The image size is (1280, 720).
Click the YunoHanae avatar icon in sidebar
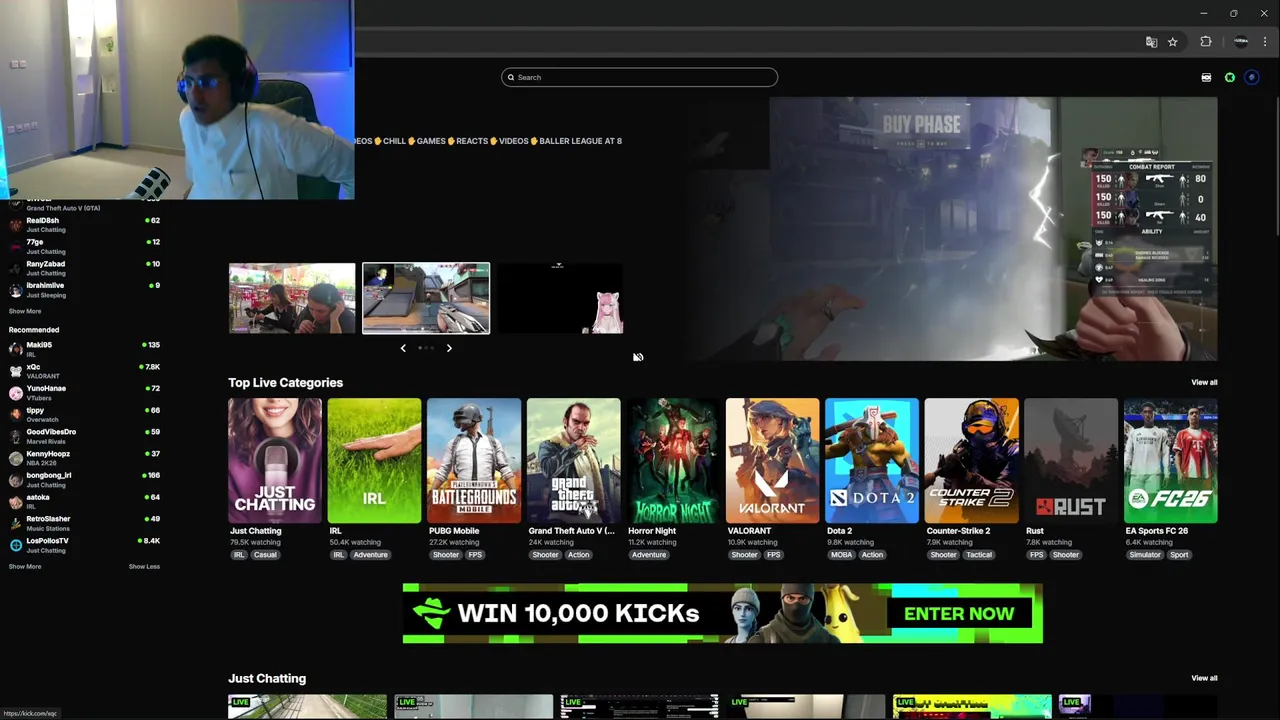click(x=15, y=393)
